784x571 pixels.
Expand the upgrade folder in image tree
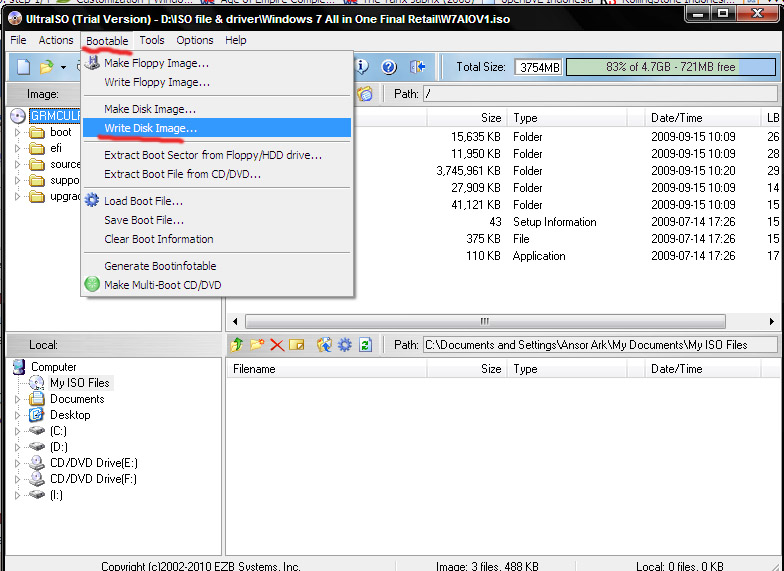[18, 196]
